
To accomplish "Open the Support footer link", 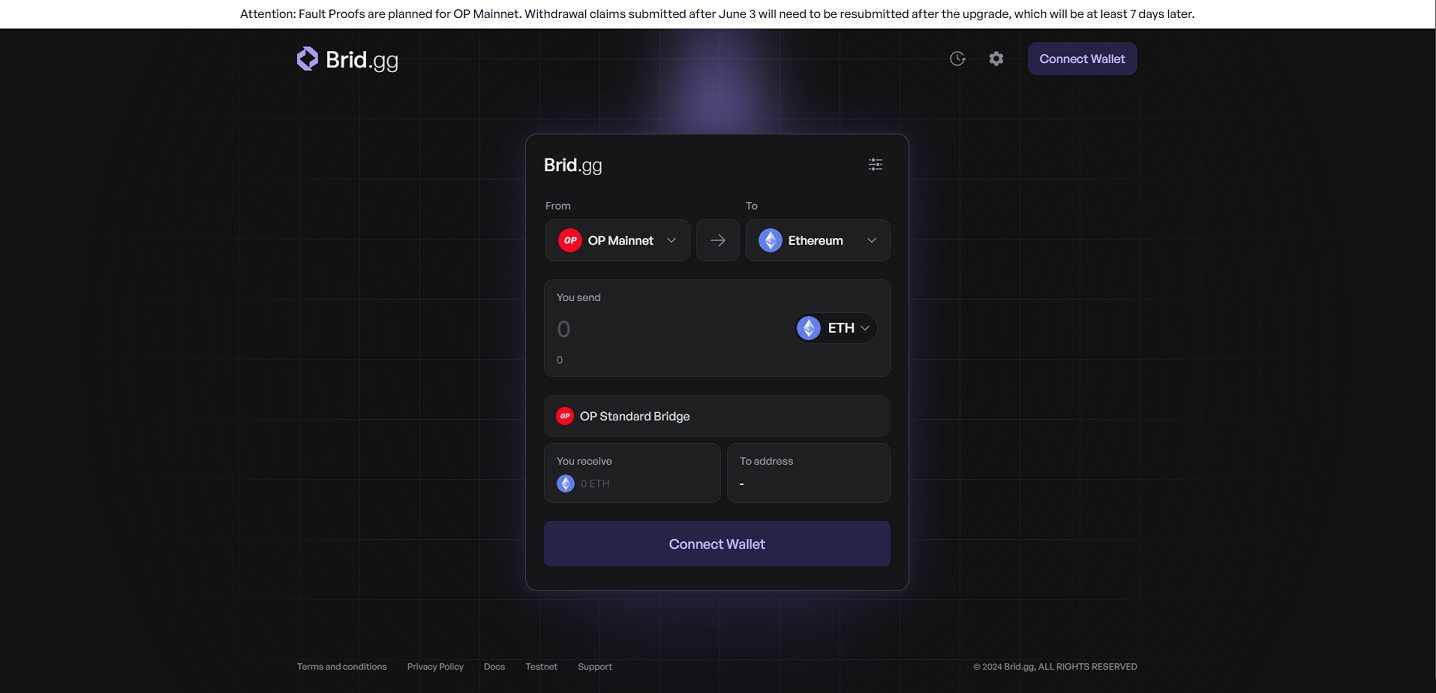I will (595, 667).
